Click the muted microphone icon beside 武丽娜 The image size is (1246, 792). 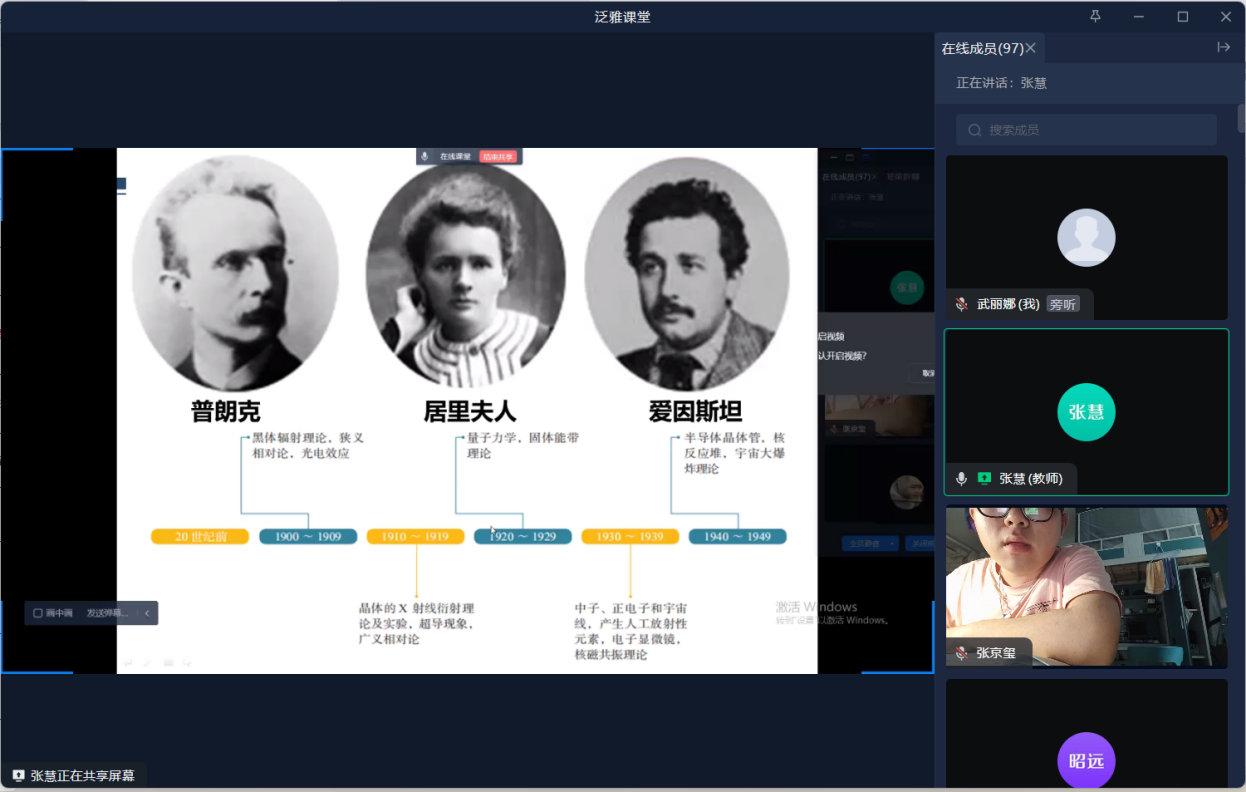coord(962,304)
